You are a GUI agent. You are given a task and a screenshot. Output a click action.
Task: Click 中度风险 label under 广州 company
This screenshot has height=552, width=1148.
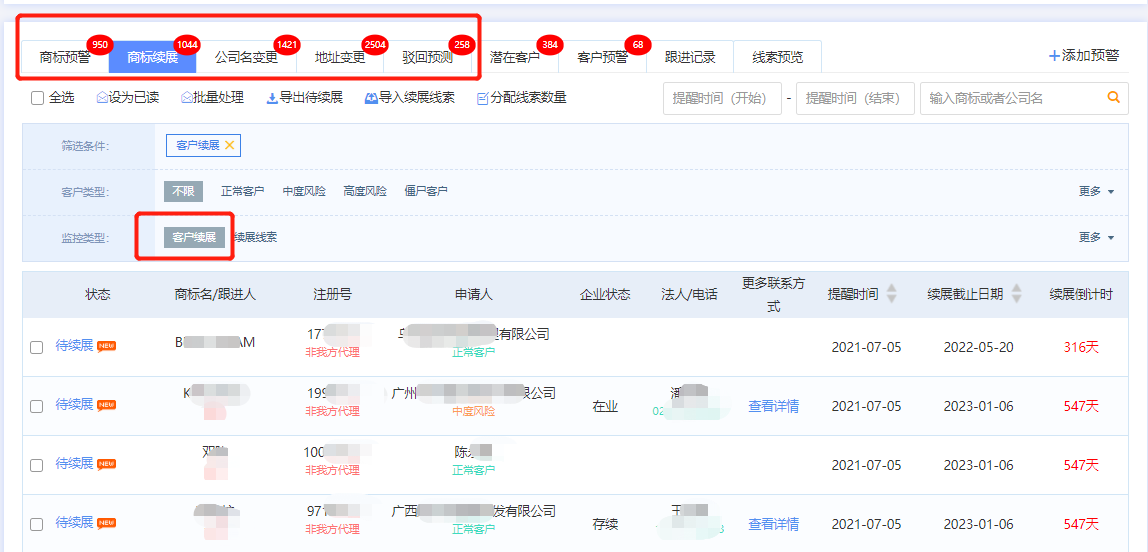coord(474,411)
